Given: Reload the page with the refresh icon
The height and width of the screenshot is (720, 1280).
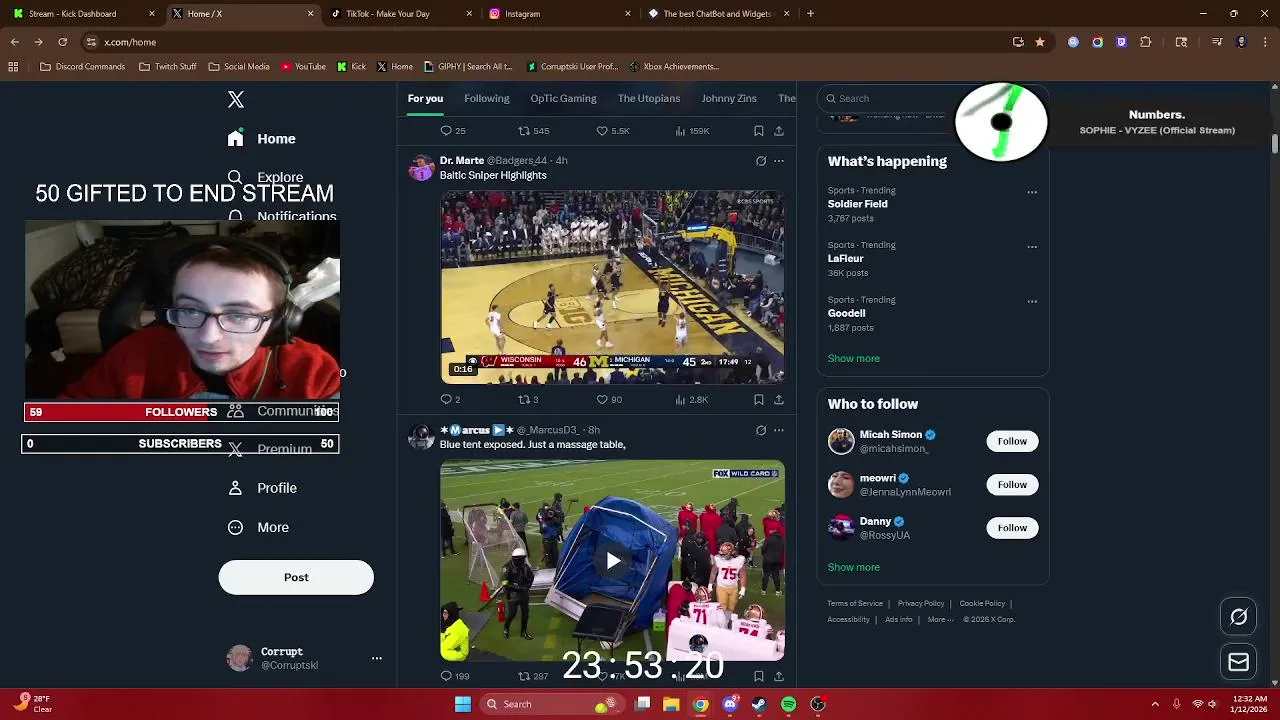Looking at the screenshot, I should point(62,42).
